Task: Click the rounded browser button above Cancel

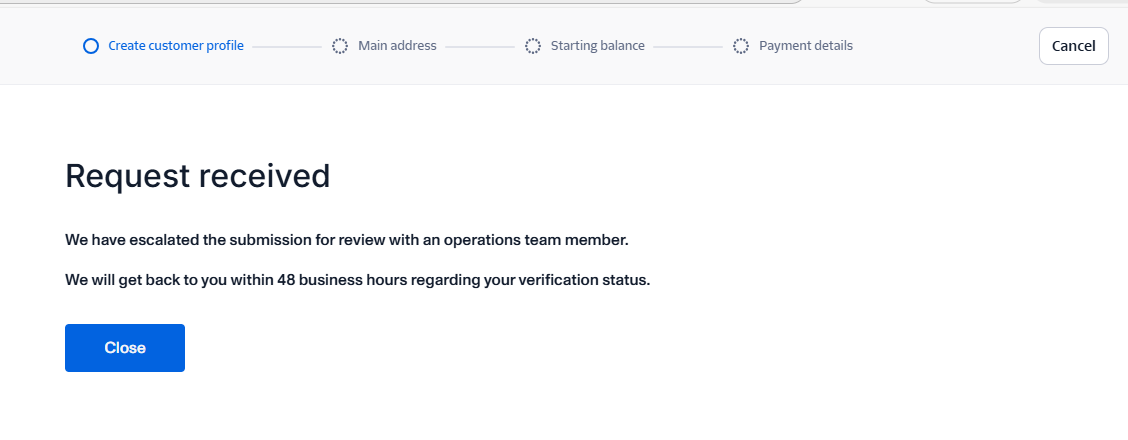Action: coord(972,2)
